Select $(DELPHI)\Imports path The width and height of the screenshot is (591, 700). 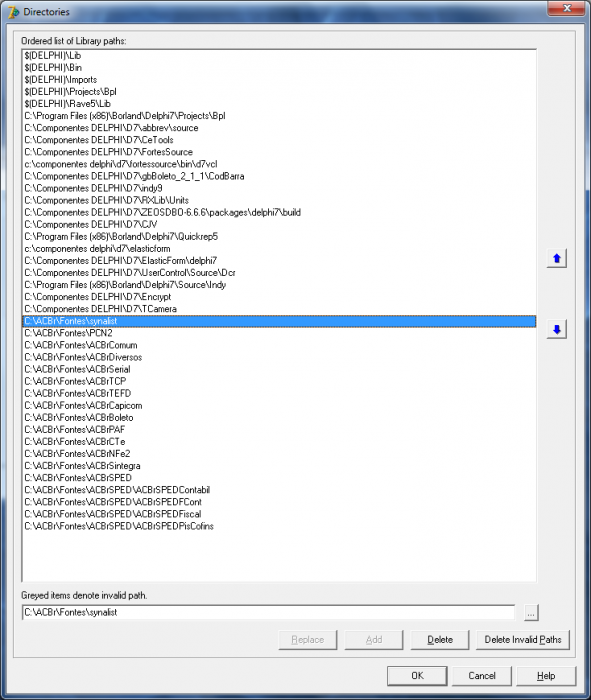pyautogui.click(x=279, y=80)
